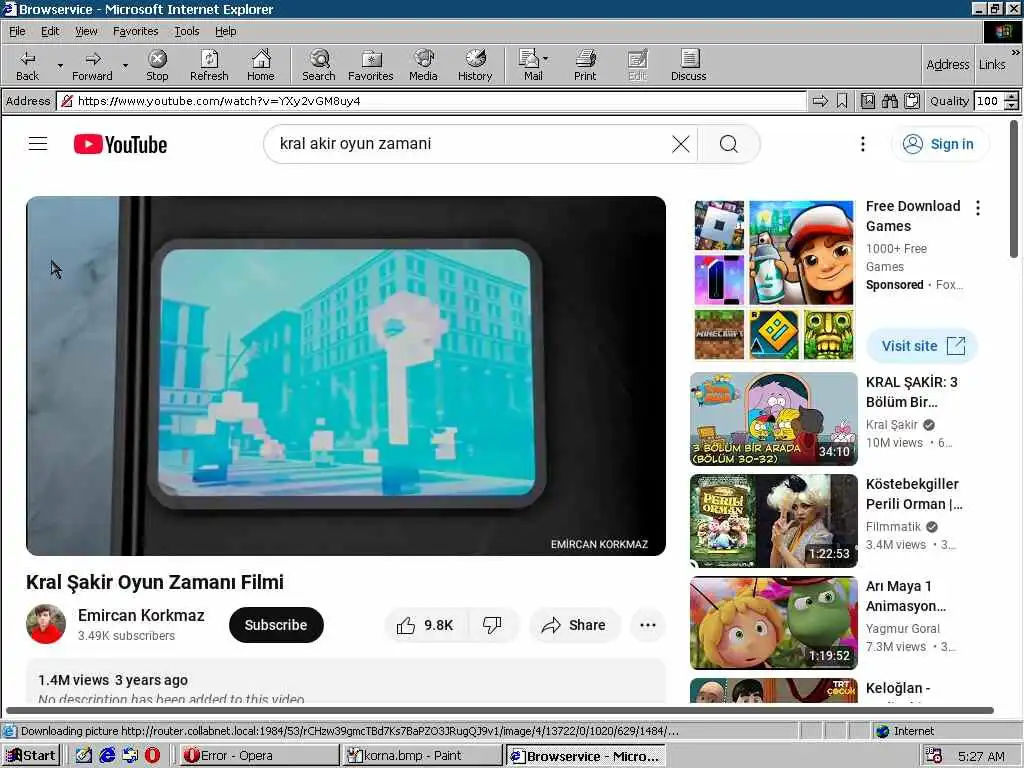This screenshot has width=1024, height=768.
Task: Click the IE address URL field
Action: (x=431, y=101)
